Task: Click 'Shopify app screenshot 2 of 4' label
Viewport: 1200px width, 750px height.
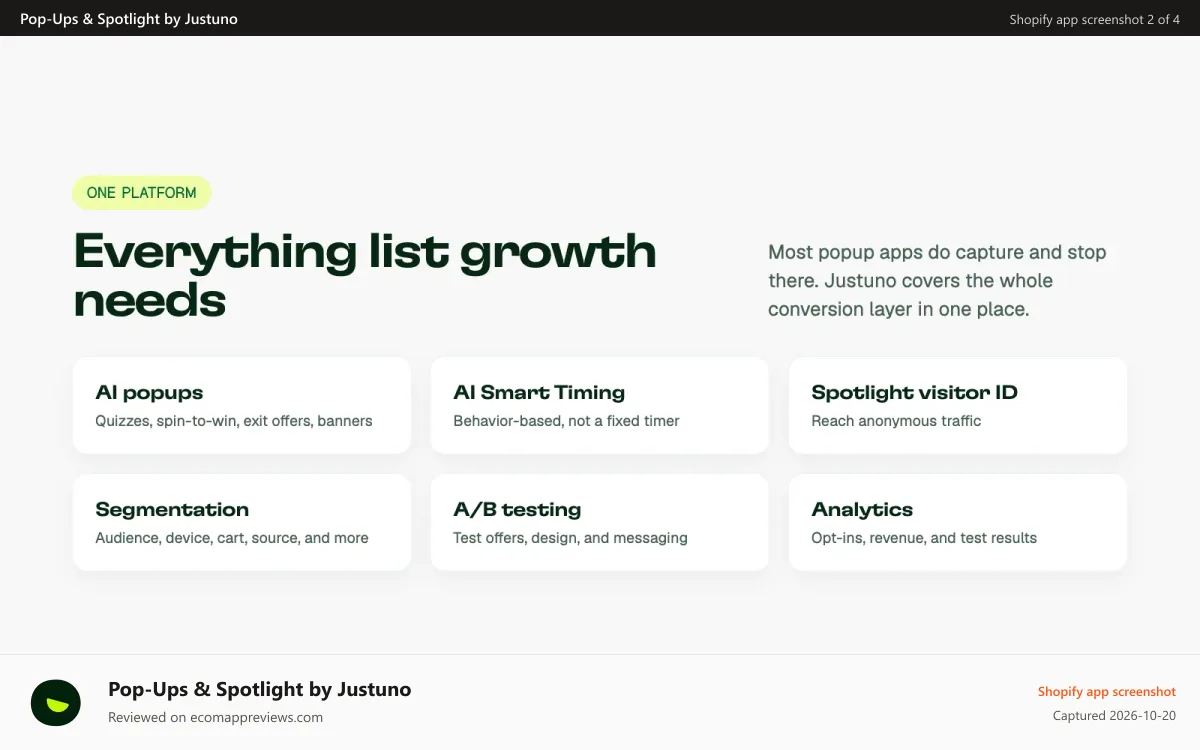Action: 1094,19
